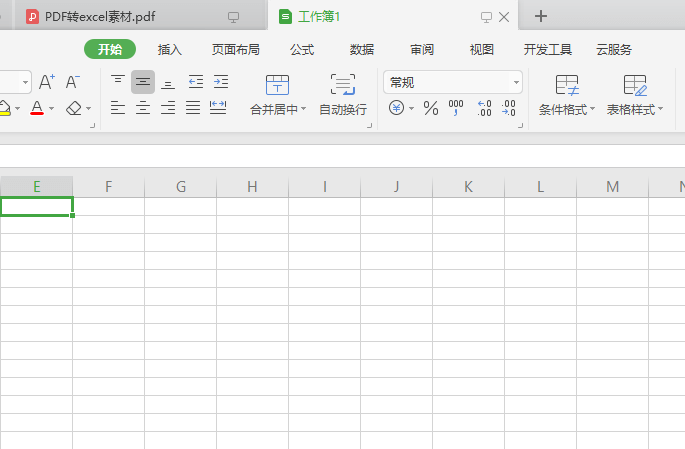Open the eraser clear options dropdown
The image size is (685, 449).
89,108
